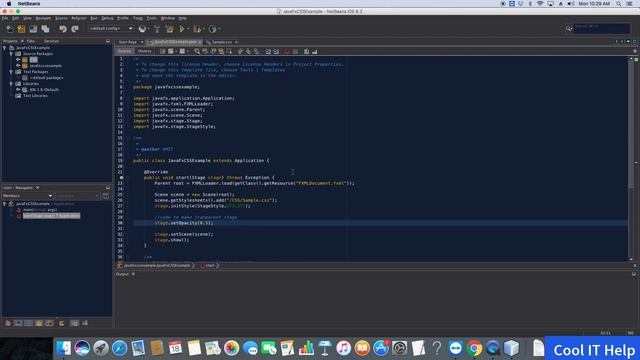Redo the edit via toolbar
The width and height of the screenshot is (640, 360).
click(75, 29)
